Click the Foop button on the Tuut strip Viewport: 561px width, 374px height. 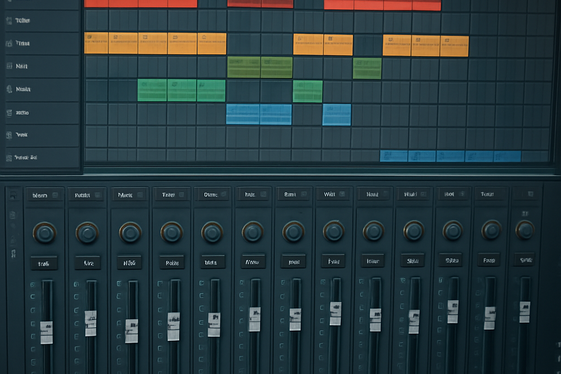pyautogui.click(x=489, y=260)
